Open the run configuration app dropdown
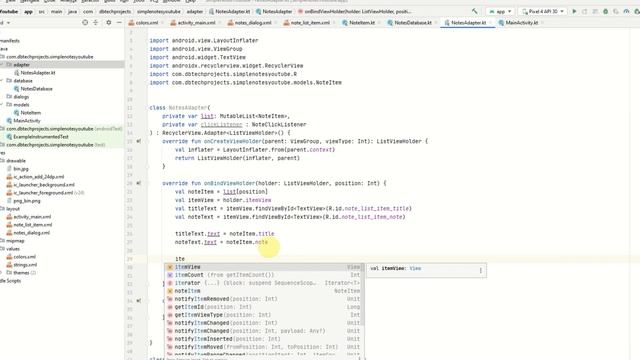The height and width of the screenshot is (360, 640). pos(500,11)
